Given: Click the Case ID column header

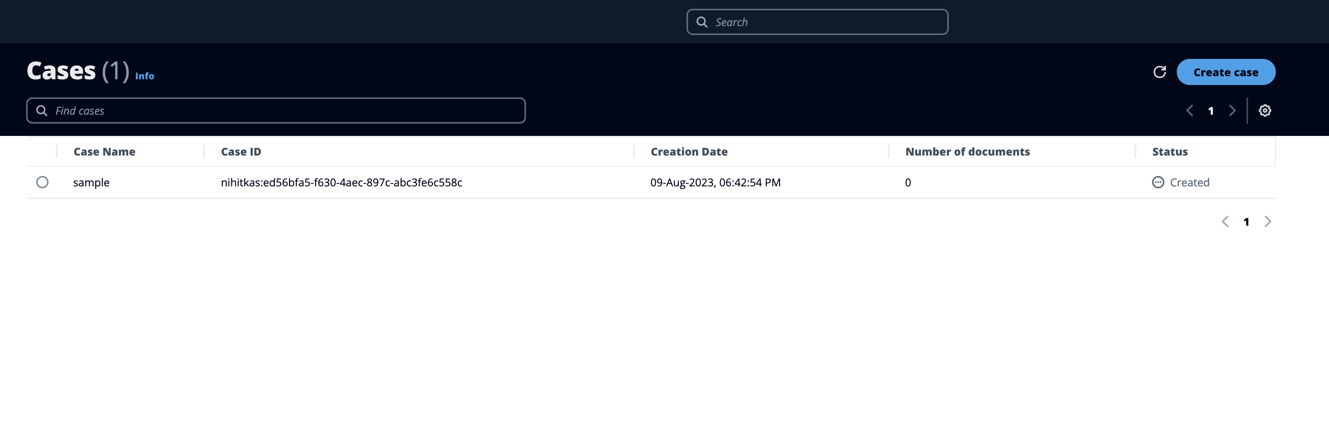Looking at the screenshot, I should (x=241, y=152).
